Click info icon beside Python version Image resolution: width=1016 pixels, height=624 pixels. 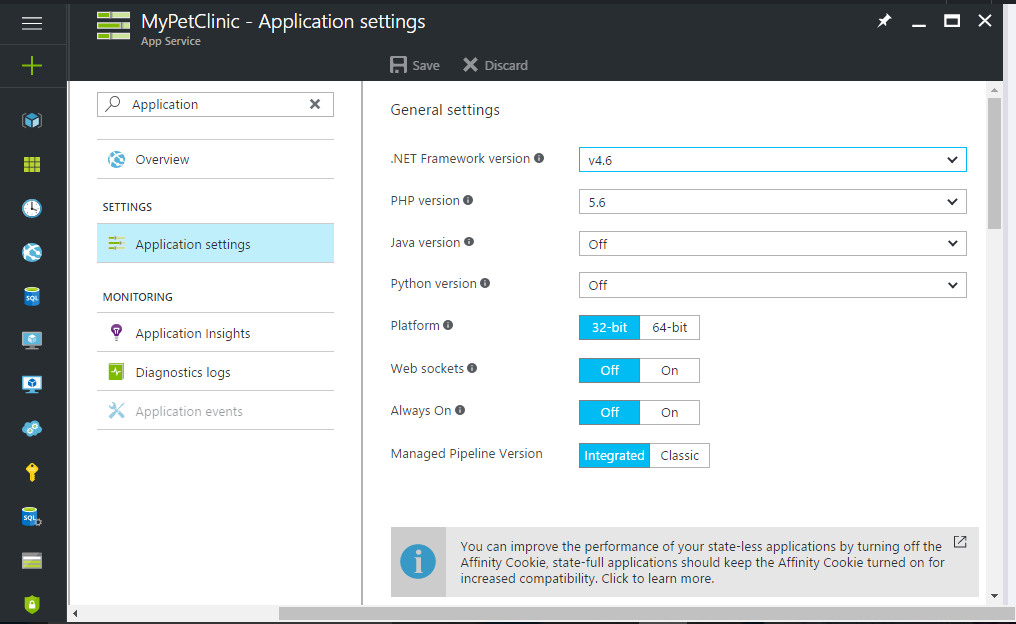tap(485, 283)
